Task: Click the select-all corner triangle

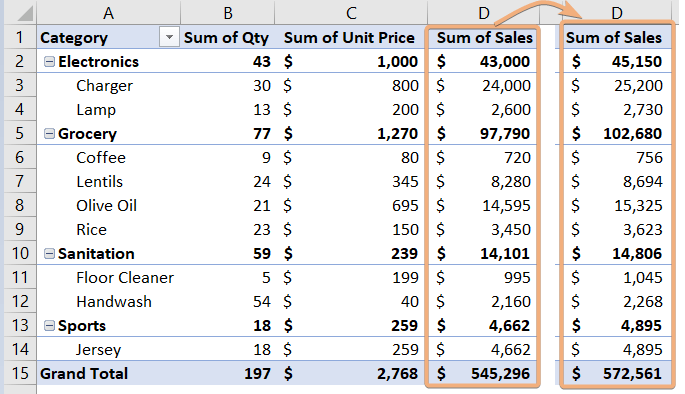Action: click(x=25, y=14)
